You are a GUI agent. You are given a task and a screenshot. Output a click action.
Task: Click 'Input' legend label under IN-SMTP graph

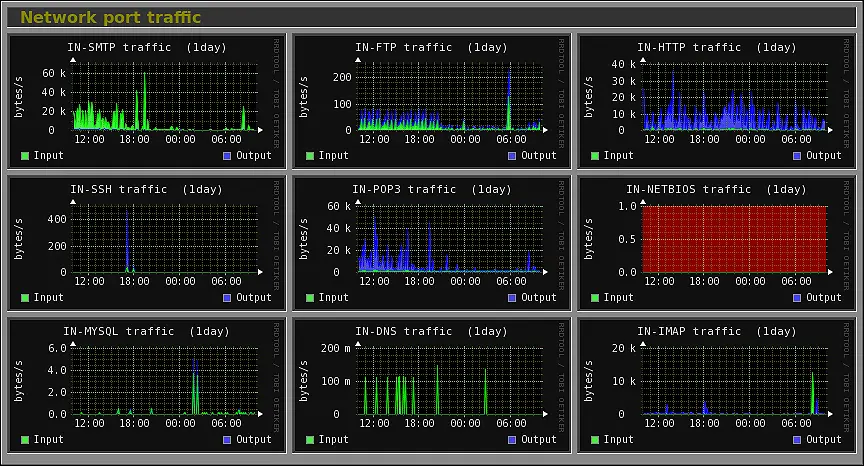[x=48, y=156]
